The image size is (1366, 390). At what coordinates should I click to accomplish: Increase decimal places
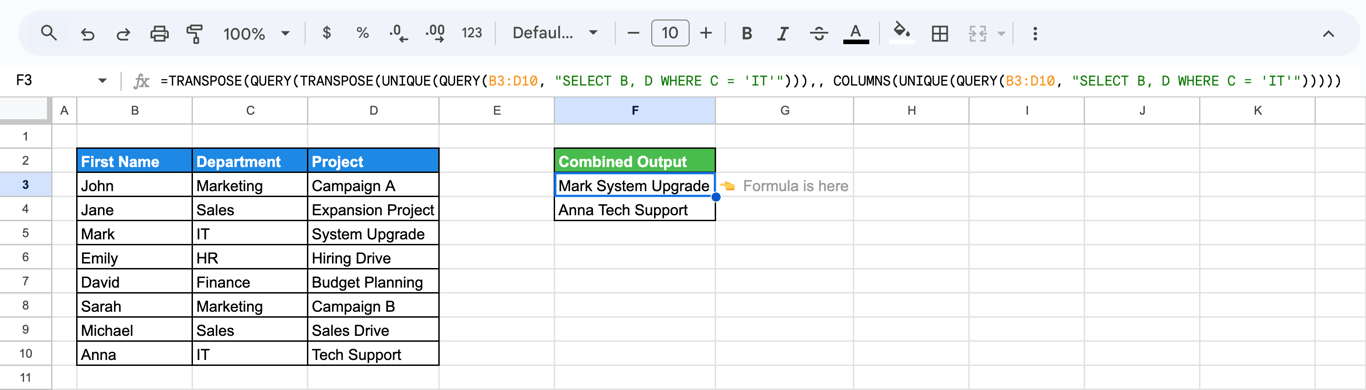pos(435,33)
